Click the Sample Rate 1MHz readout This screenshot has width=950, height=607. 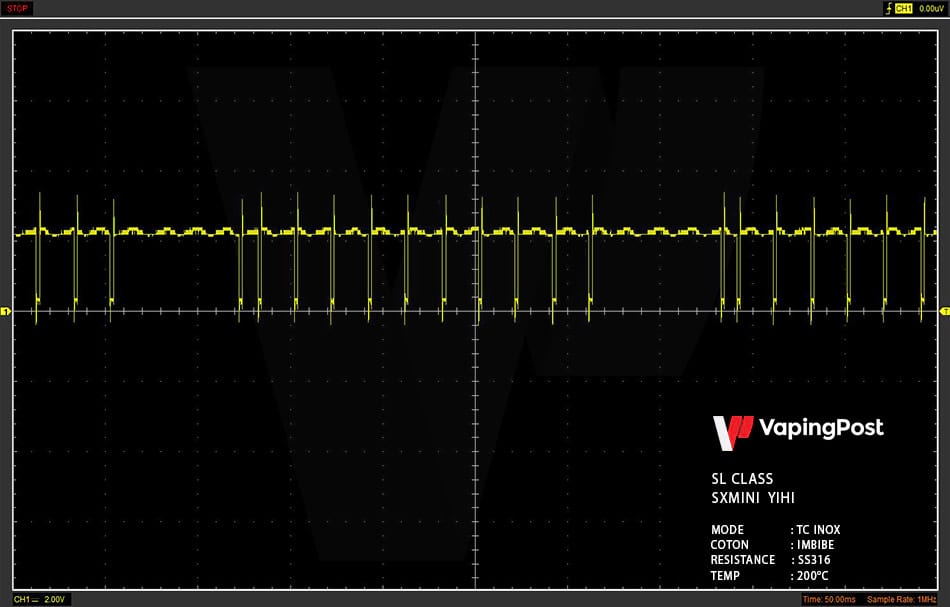click(x=902, y=600)
